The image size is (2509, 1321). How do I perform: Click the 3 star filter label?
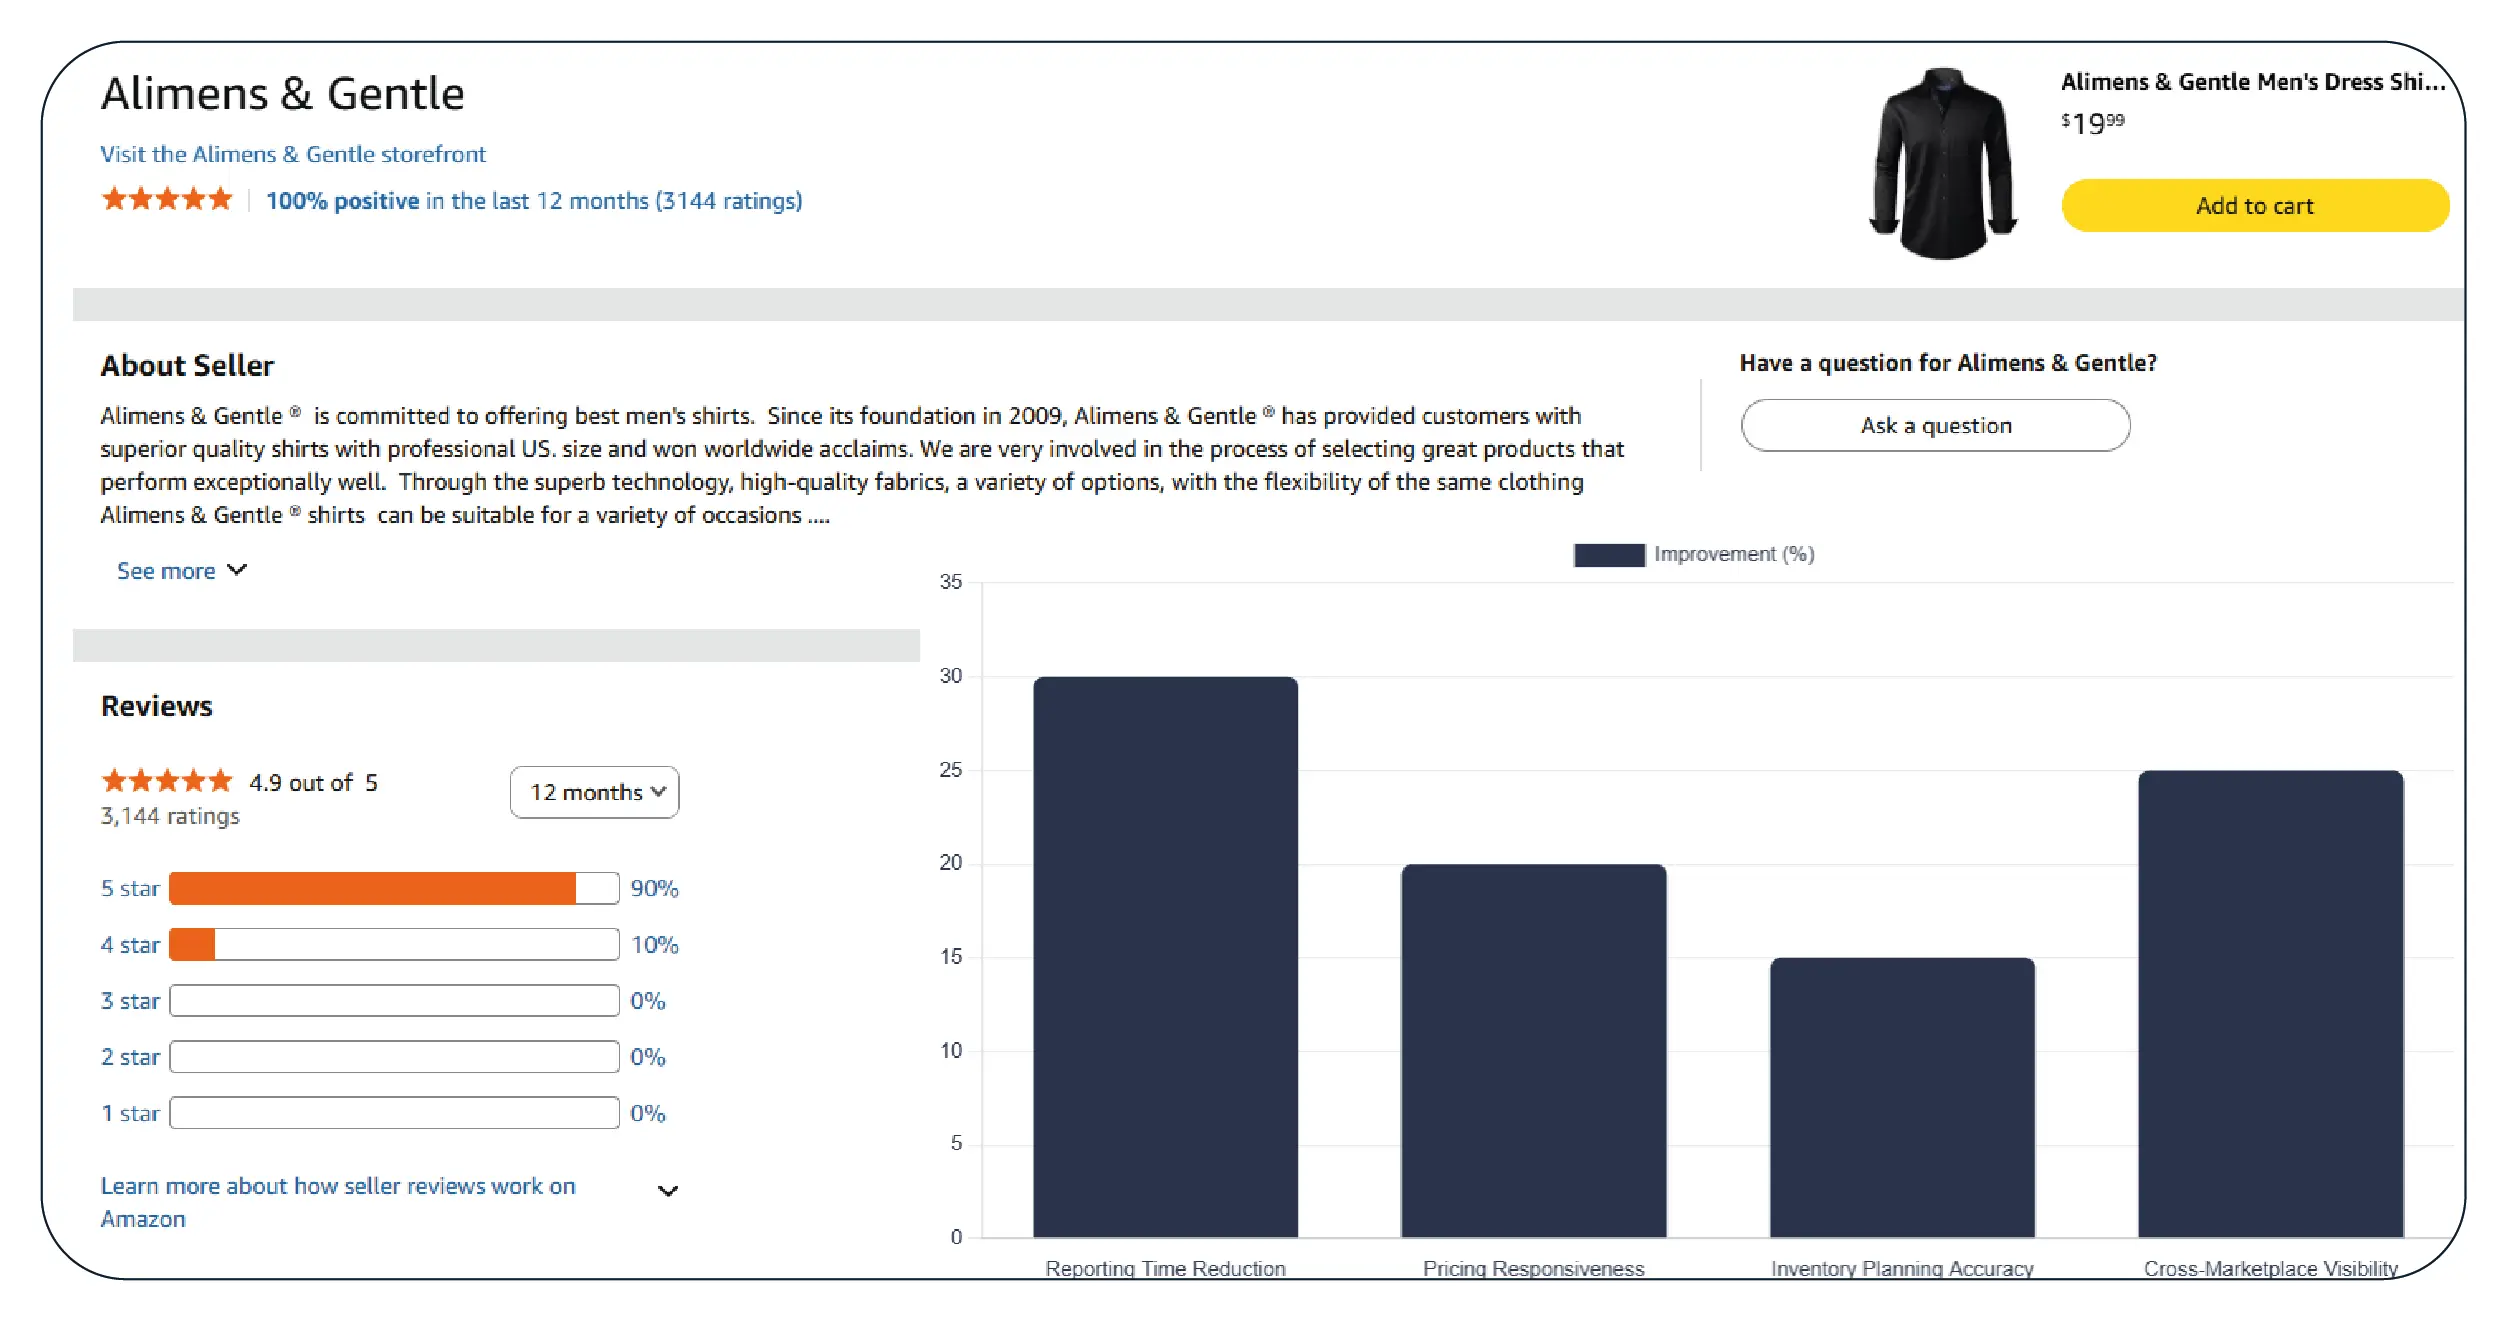tap(130, 1001)
